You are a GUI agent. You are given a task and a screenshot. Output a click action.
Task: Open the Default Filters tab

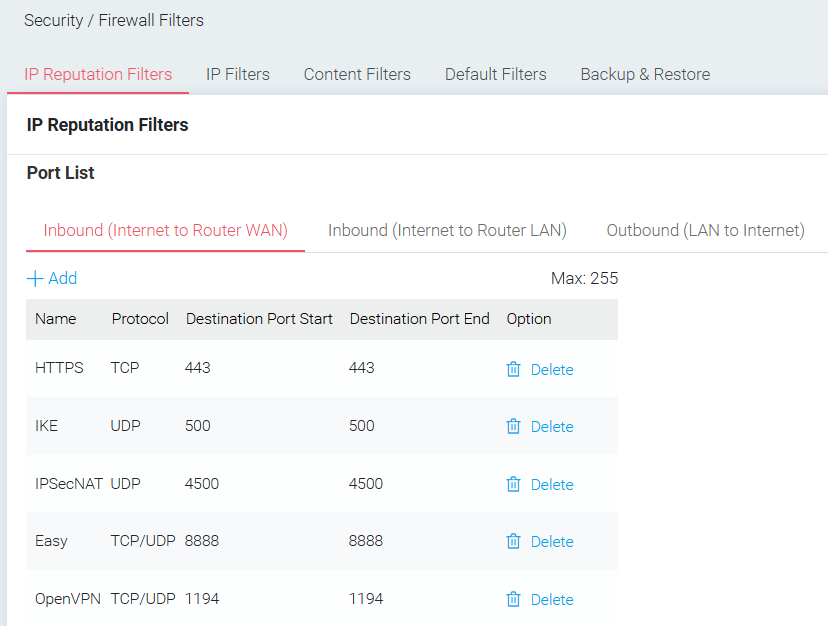coord(495,74)
